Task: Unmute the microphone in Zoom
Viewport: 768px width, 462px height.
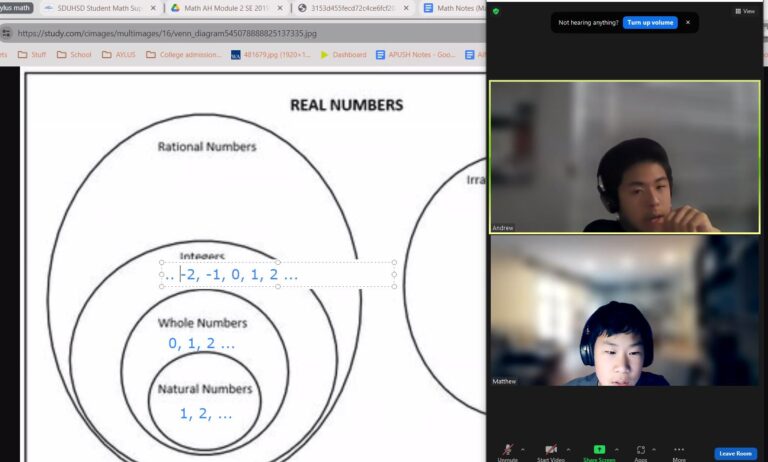Action: [x=507, y=452]
